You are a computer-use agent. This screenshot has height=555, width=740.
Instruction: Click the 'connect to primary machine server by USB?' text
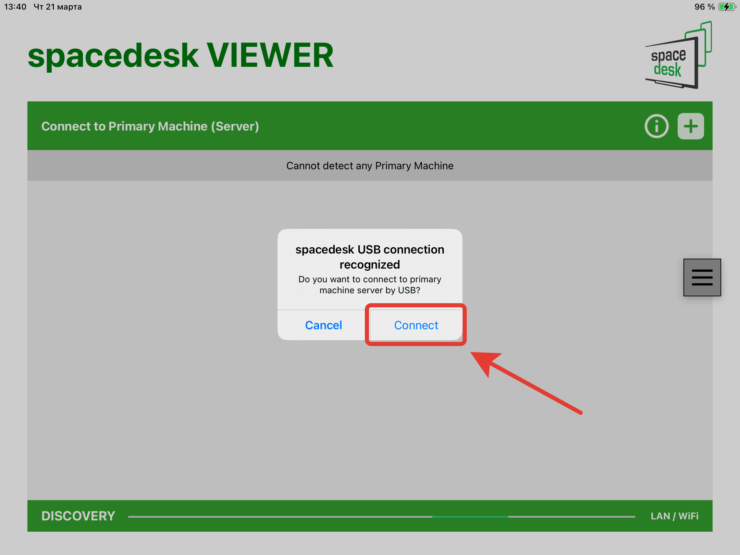pos(369,285)
